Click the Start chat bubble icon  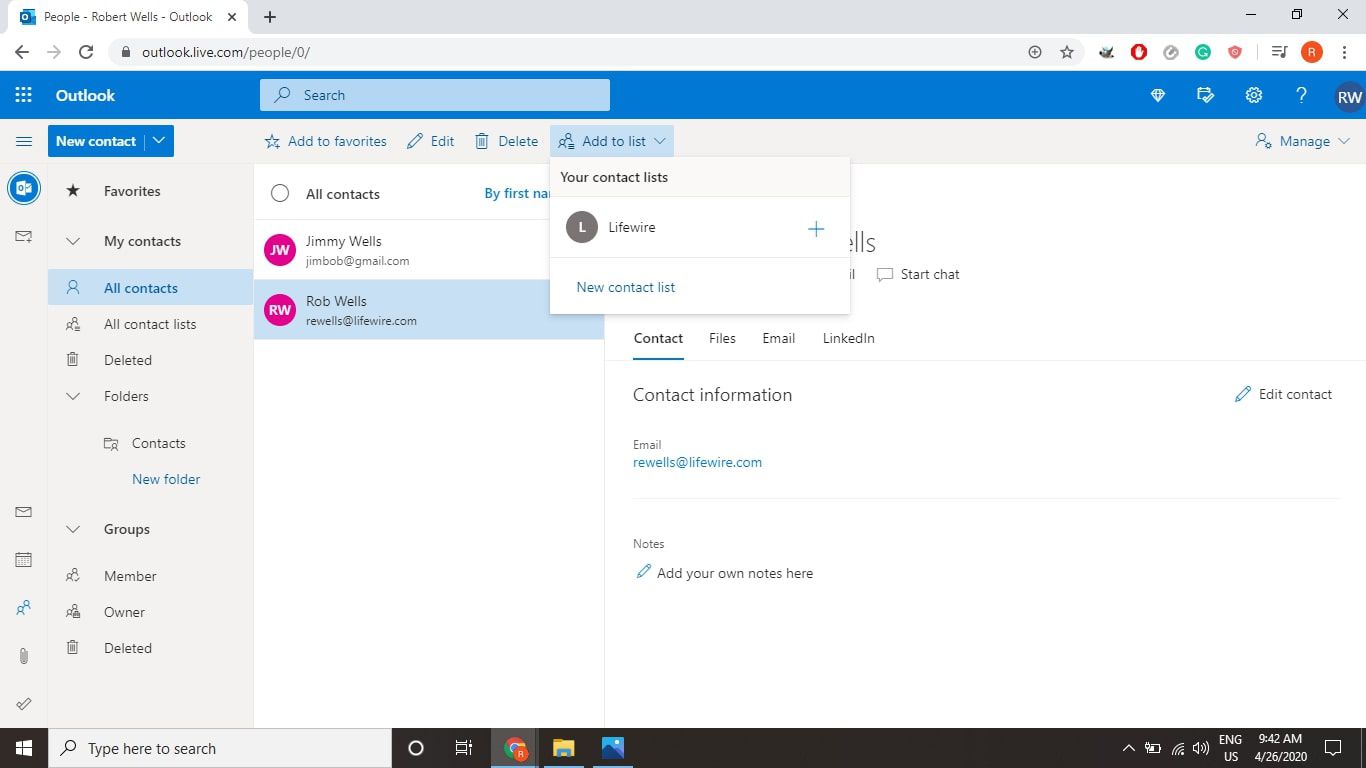pyautogui.click(x=885, y=274)
